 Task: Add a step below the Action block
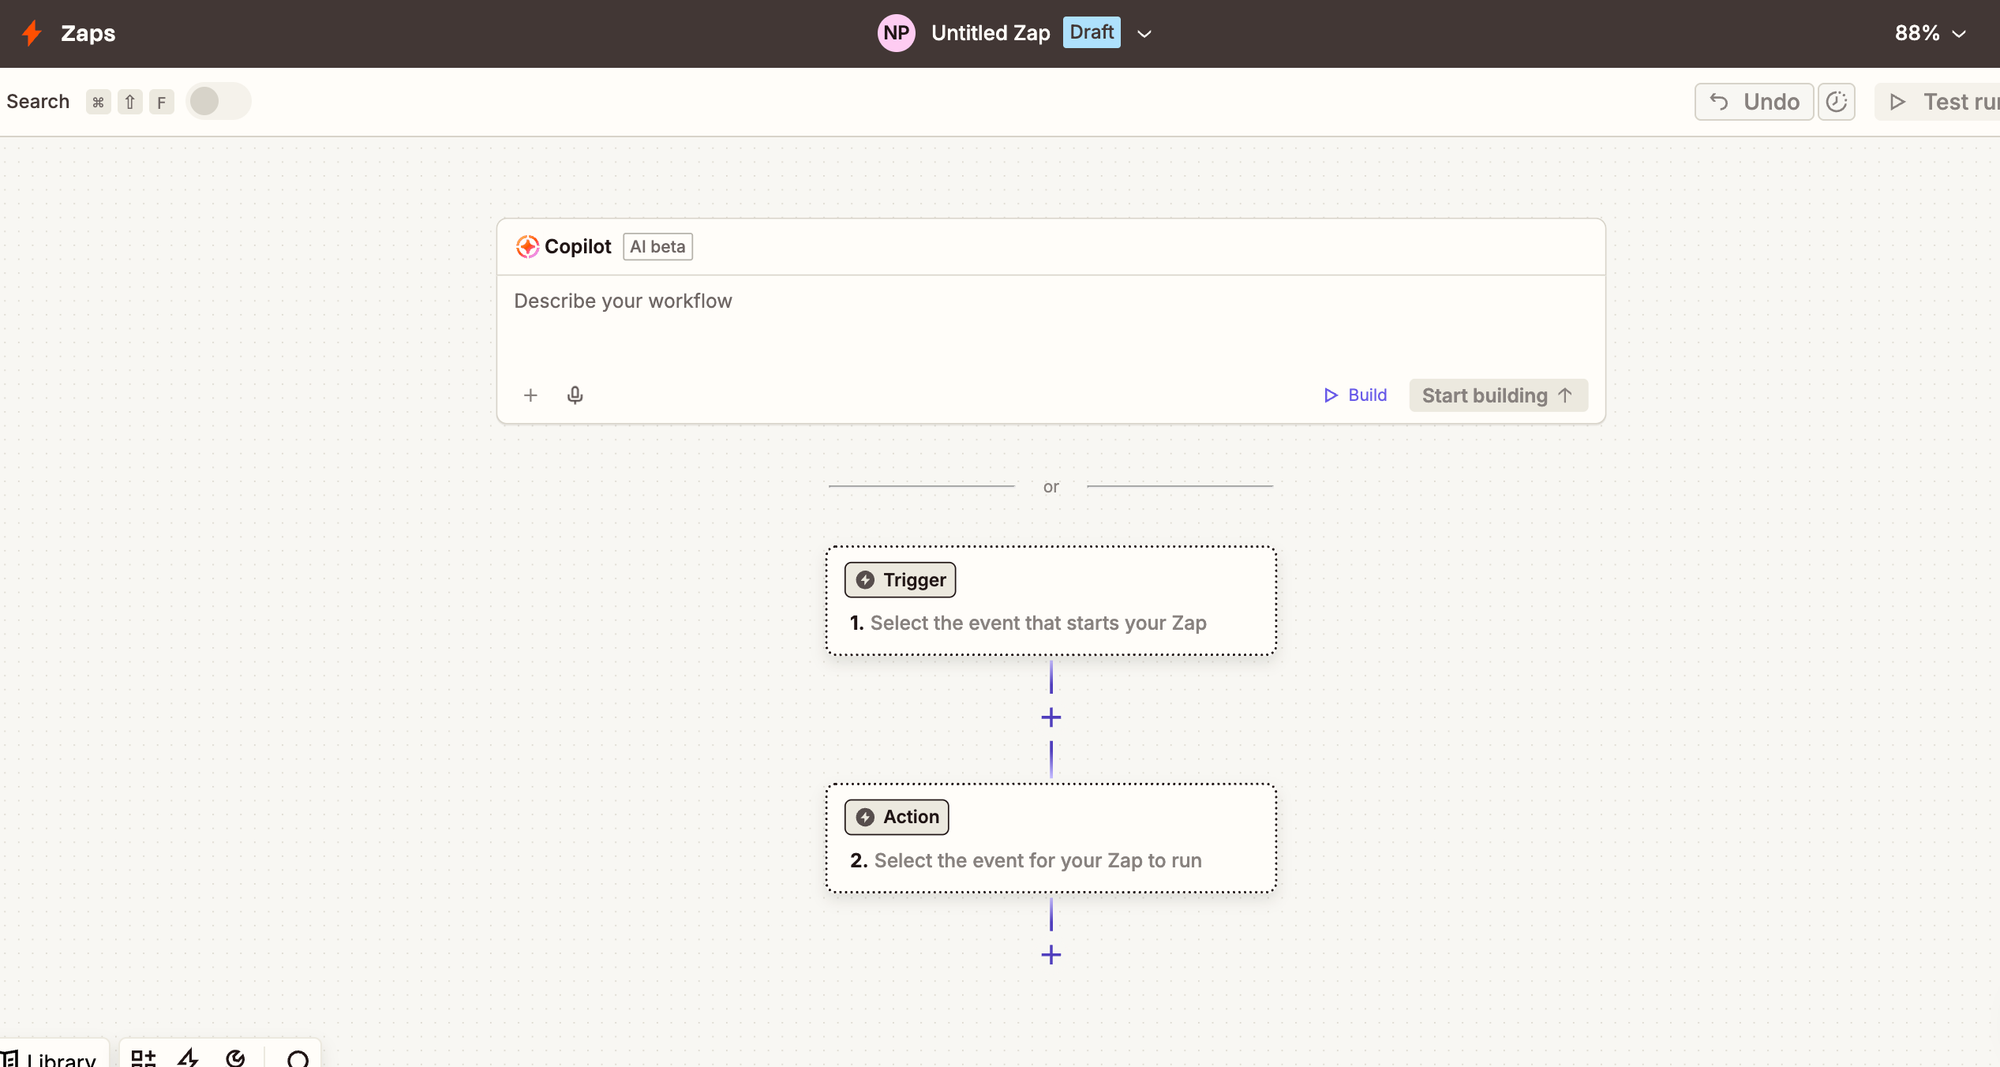(1051, 955)
